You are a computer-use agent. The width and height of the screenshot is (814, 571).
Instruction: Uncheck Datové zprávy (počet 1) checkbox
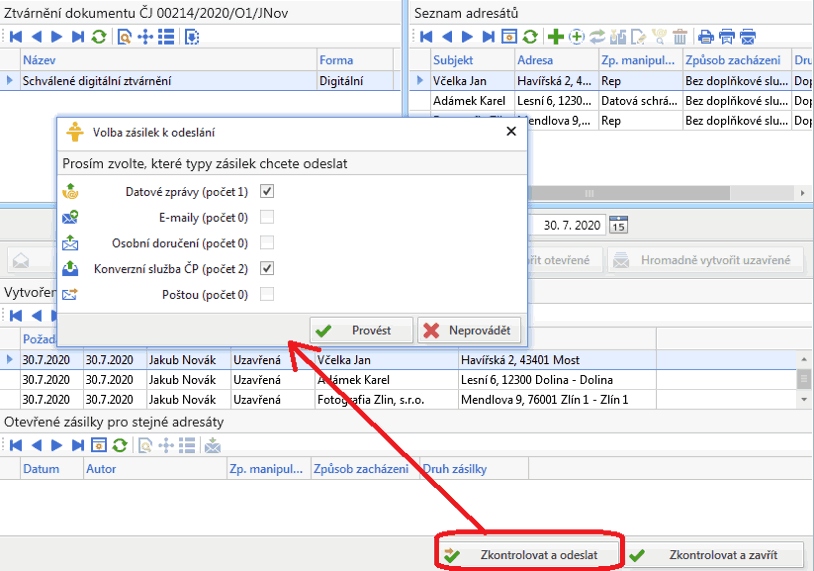coord(267,191)
